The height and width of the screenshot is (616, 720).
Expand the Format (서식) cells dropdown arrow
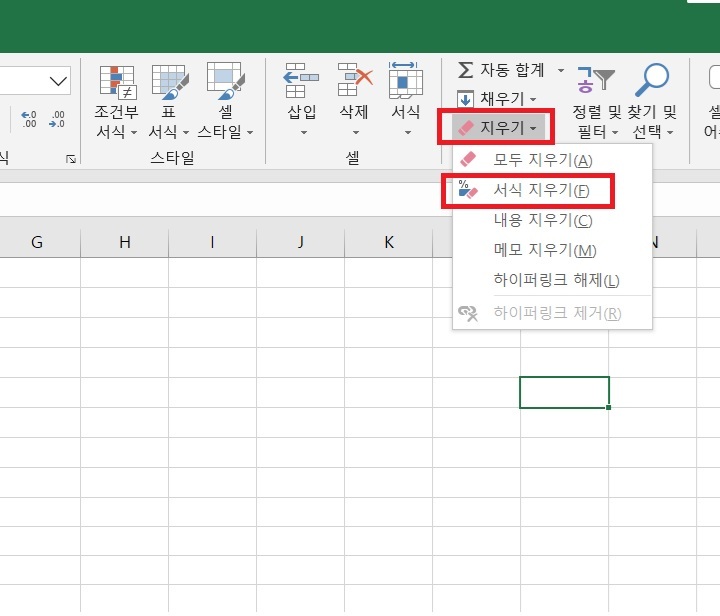click(407, 133)
